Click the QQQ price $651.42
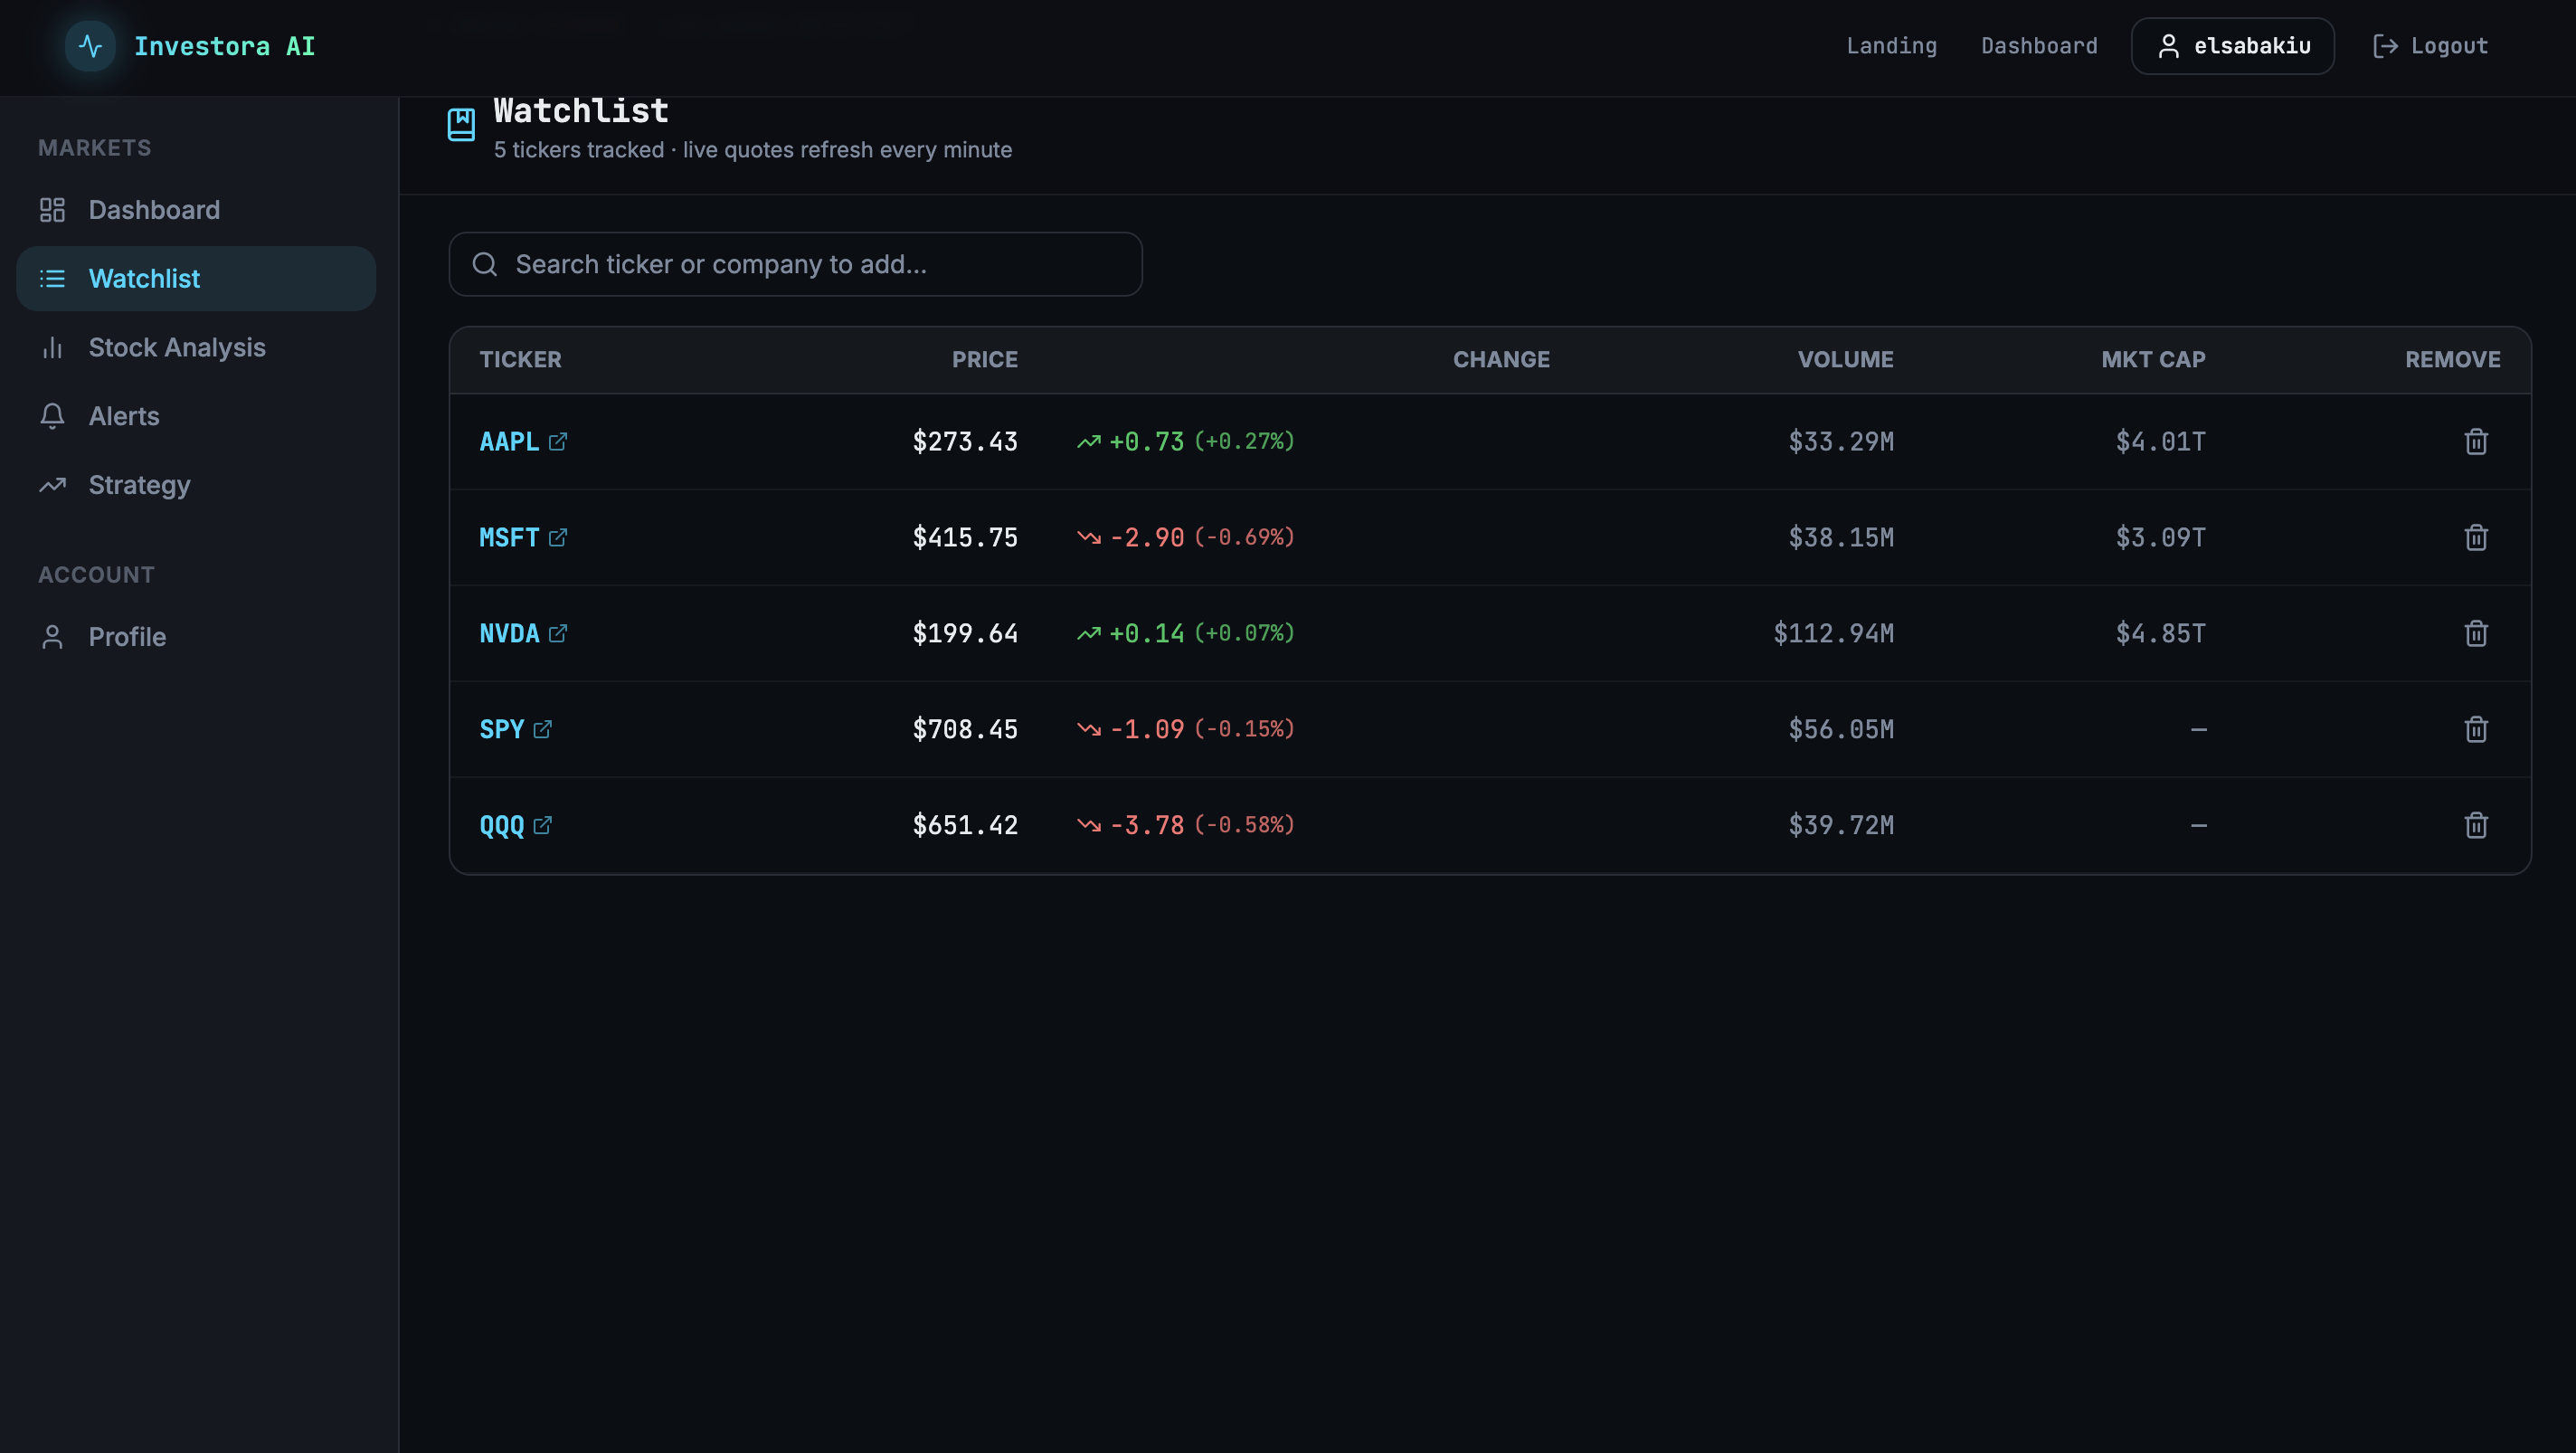The image size is (2576, 1453). (x=965, y=826)
